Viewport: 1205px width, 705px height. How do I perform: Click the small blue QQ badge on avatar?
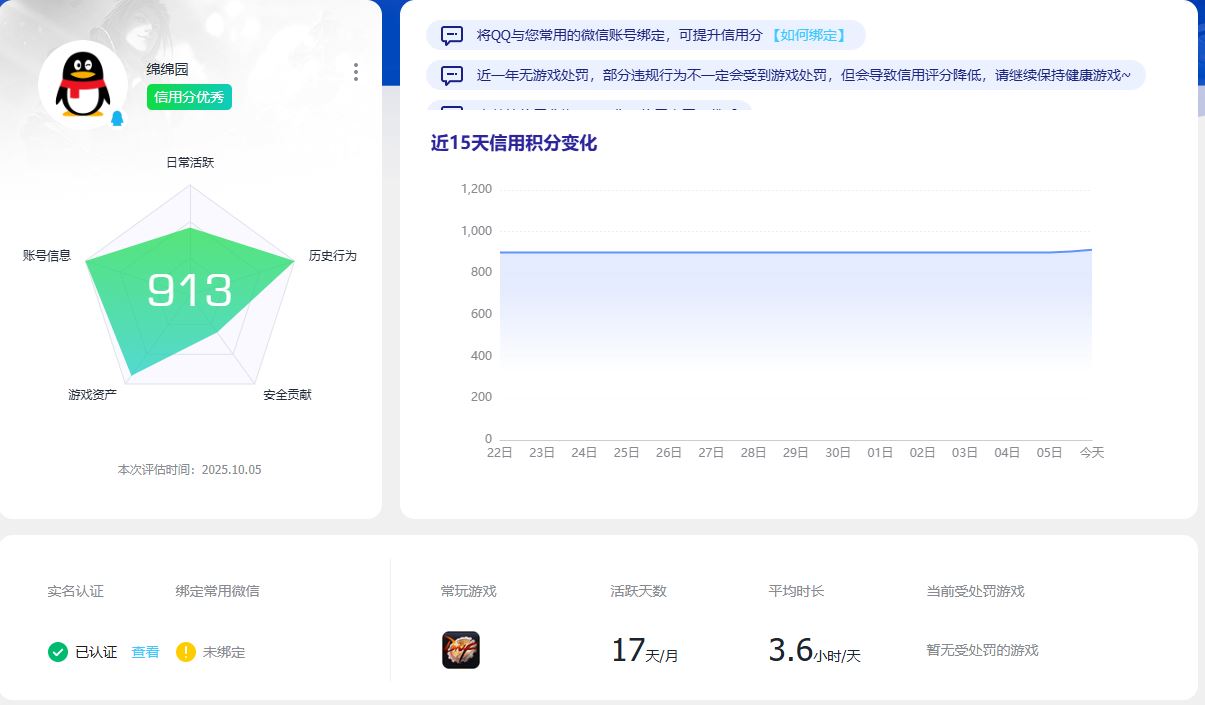pyautogui.click(x=117, y=119)
